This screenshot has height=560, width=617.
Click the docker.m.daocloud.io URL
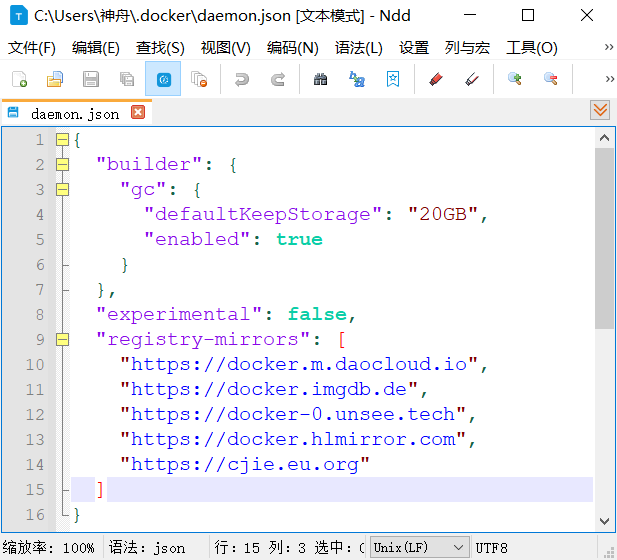click(299, 364)
